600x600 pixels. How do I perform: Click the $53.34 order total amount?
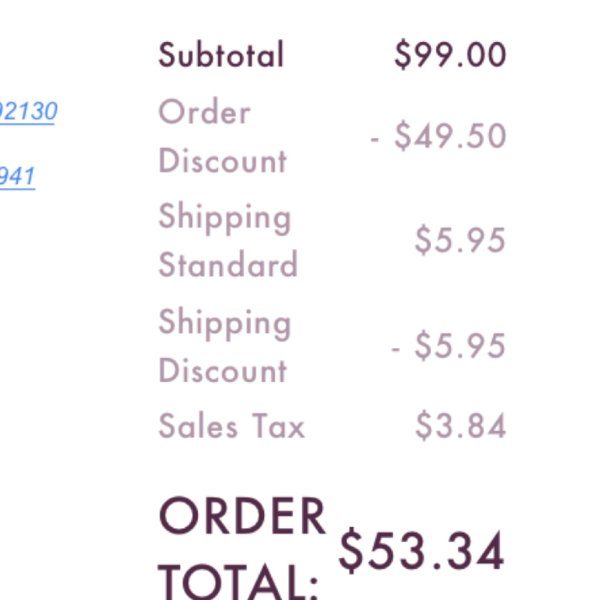click(x=421, y=551)
